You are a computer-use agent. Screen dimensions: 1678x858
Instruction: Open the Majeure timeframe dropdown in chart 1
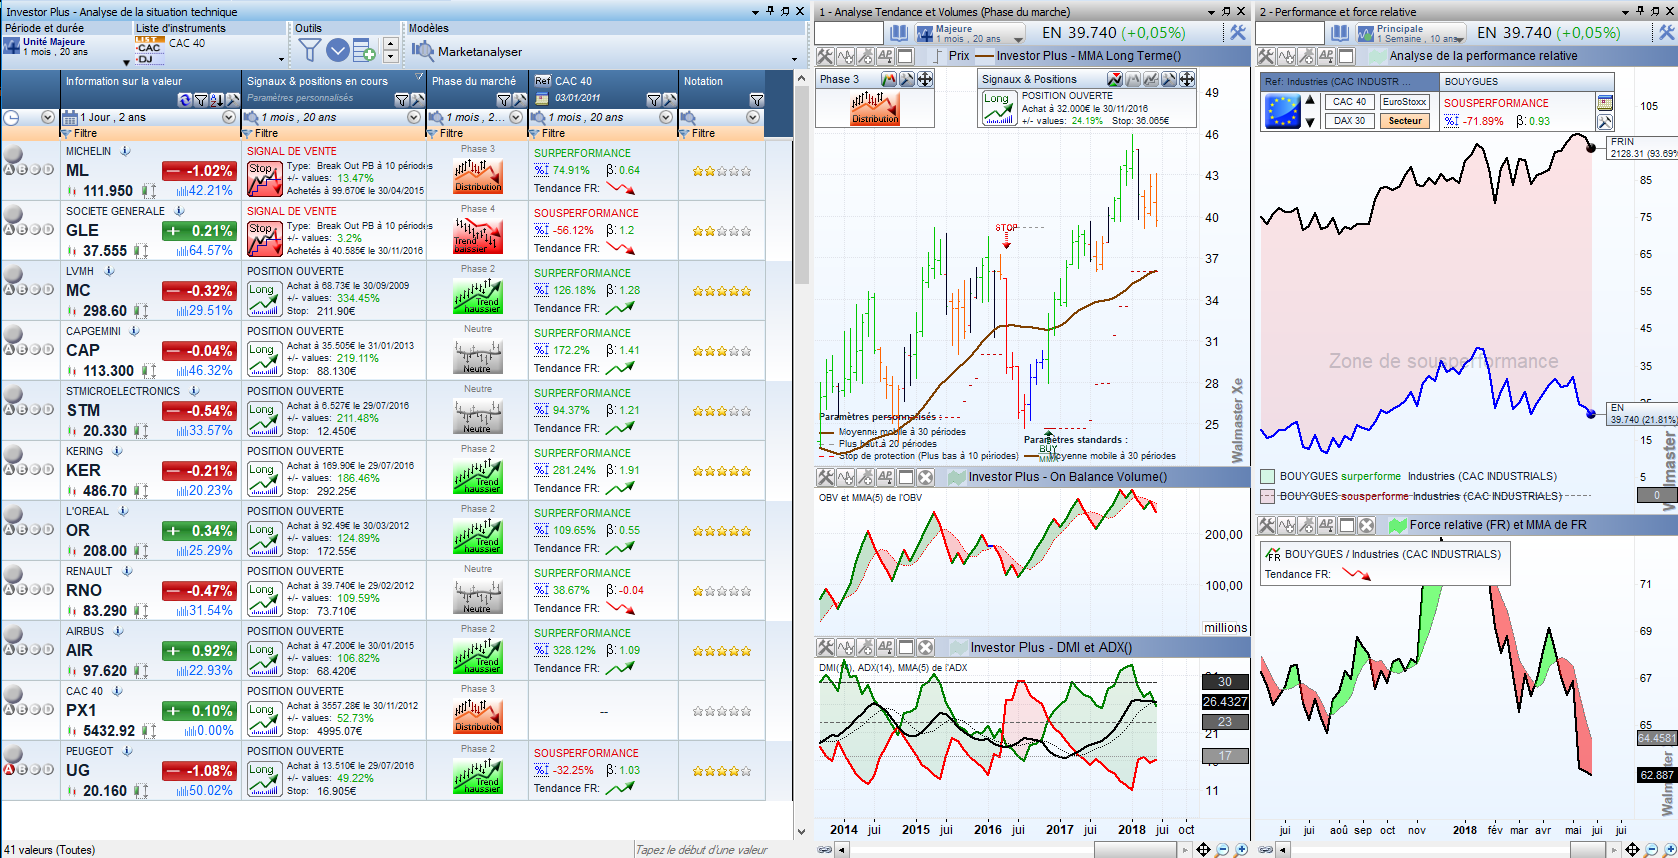pyautogui.click(x=1018, y=38)
